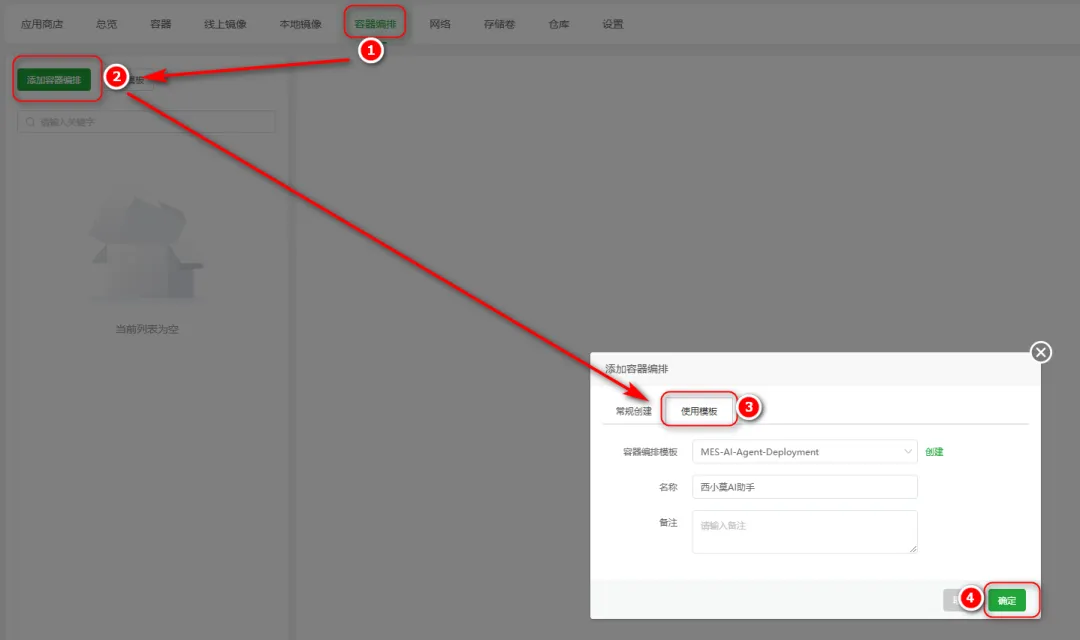Click the 备注 textarea
Viewport: 1080px width, 640px height.
(804, 532)
